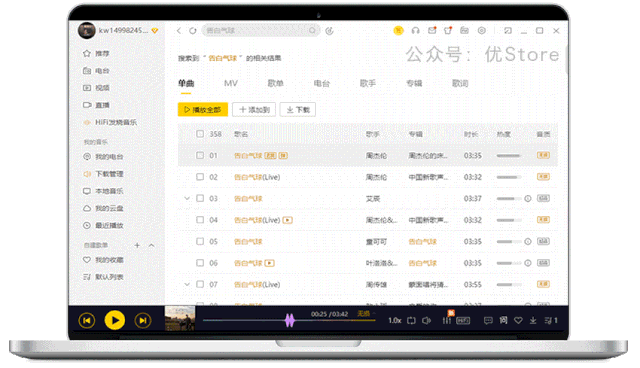The image size is (640, 368).
Task: Play the MV for song 04 告白气球(Live)
Action: [x=288, y=220]
